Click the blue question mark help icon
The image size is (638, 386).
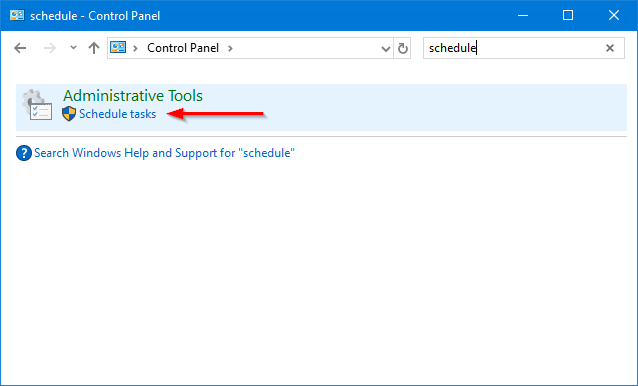pyautogui.click(x=24, y=153)
